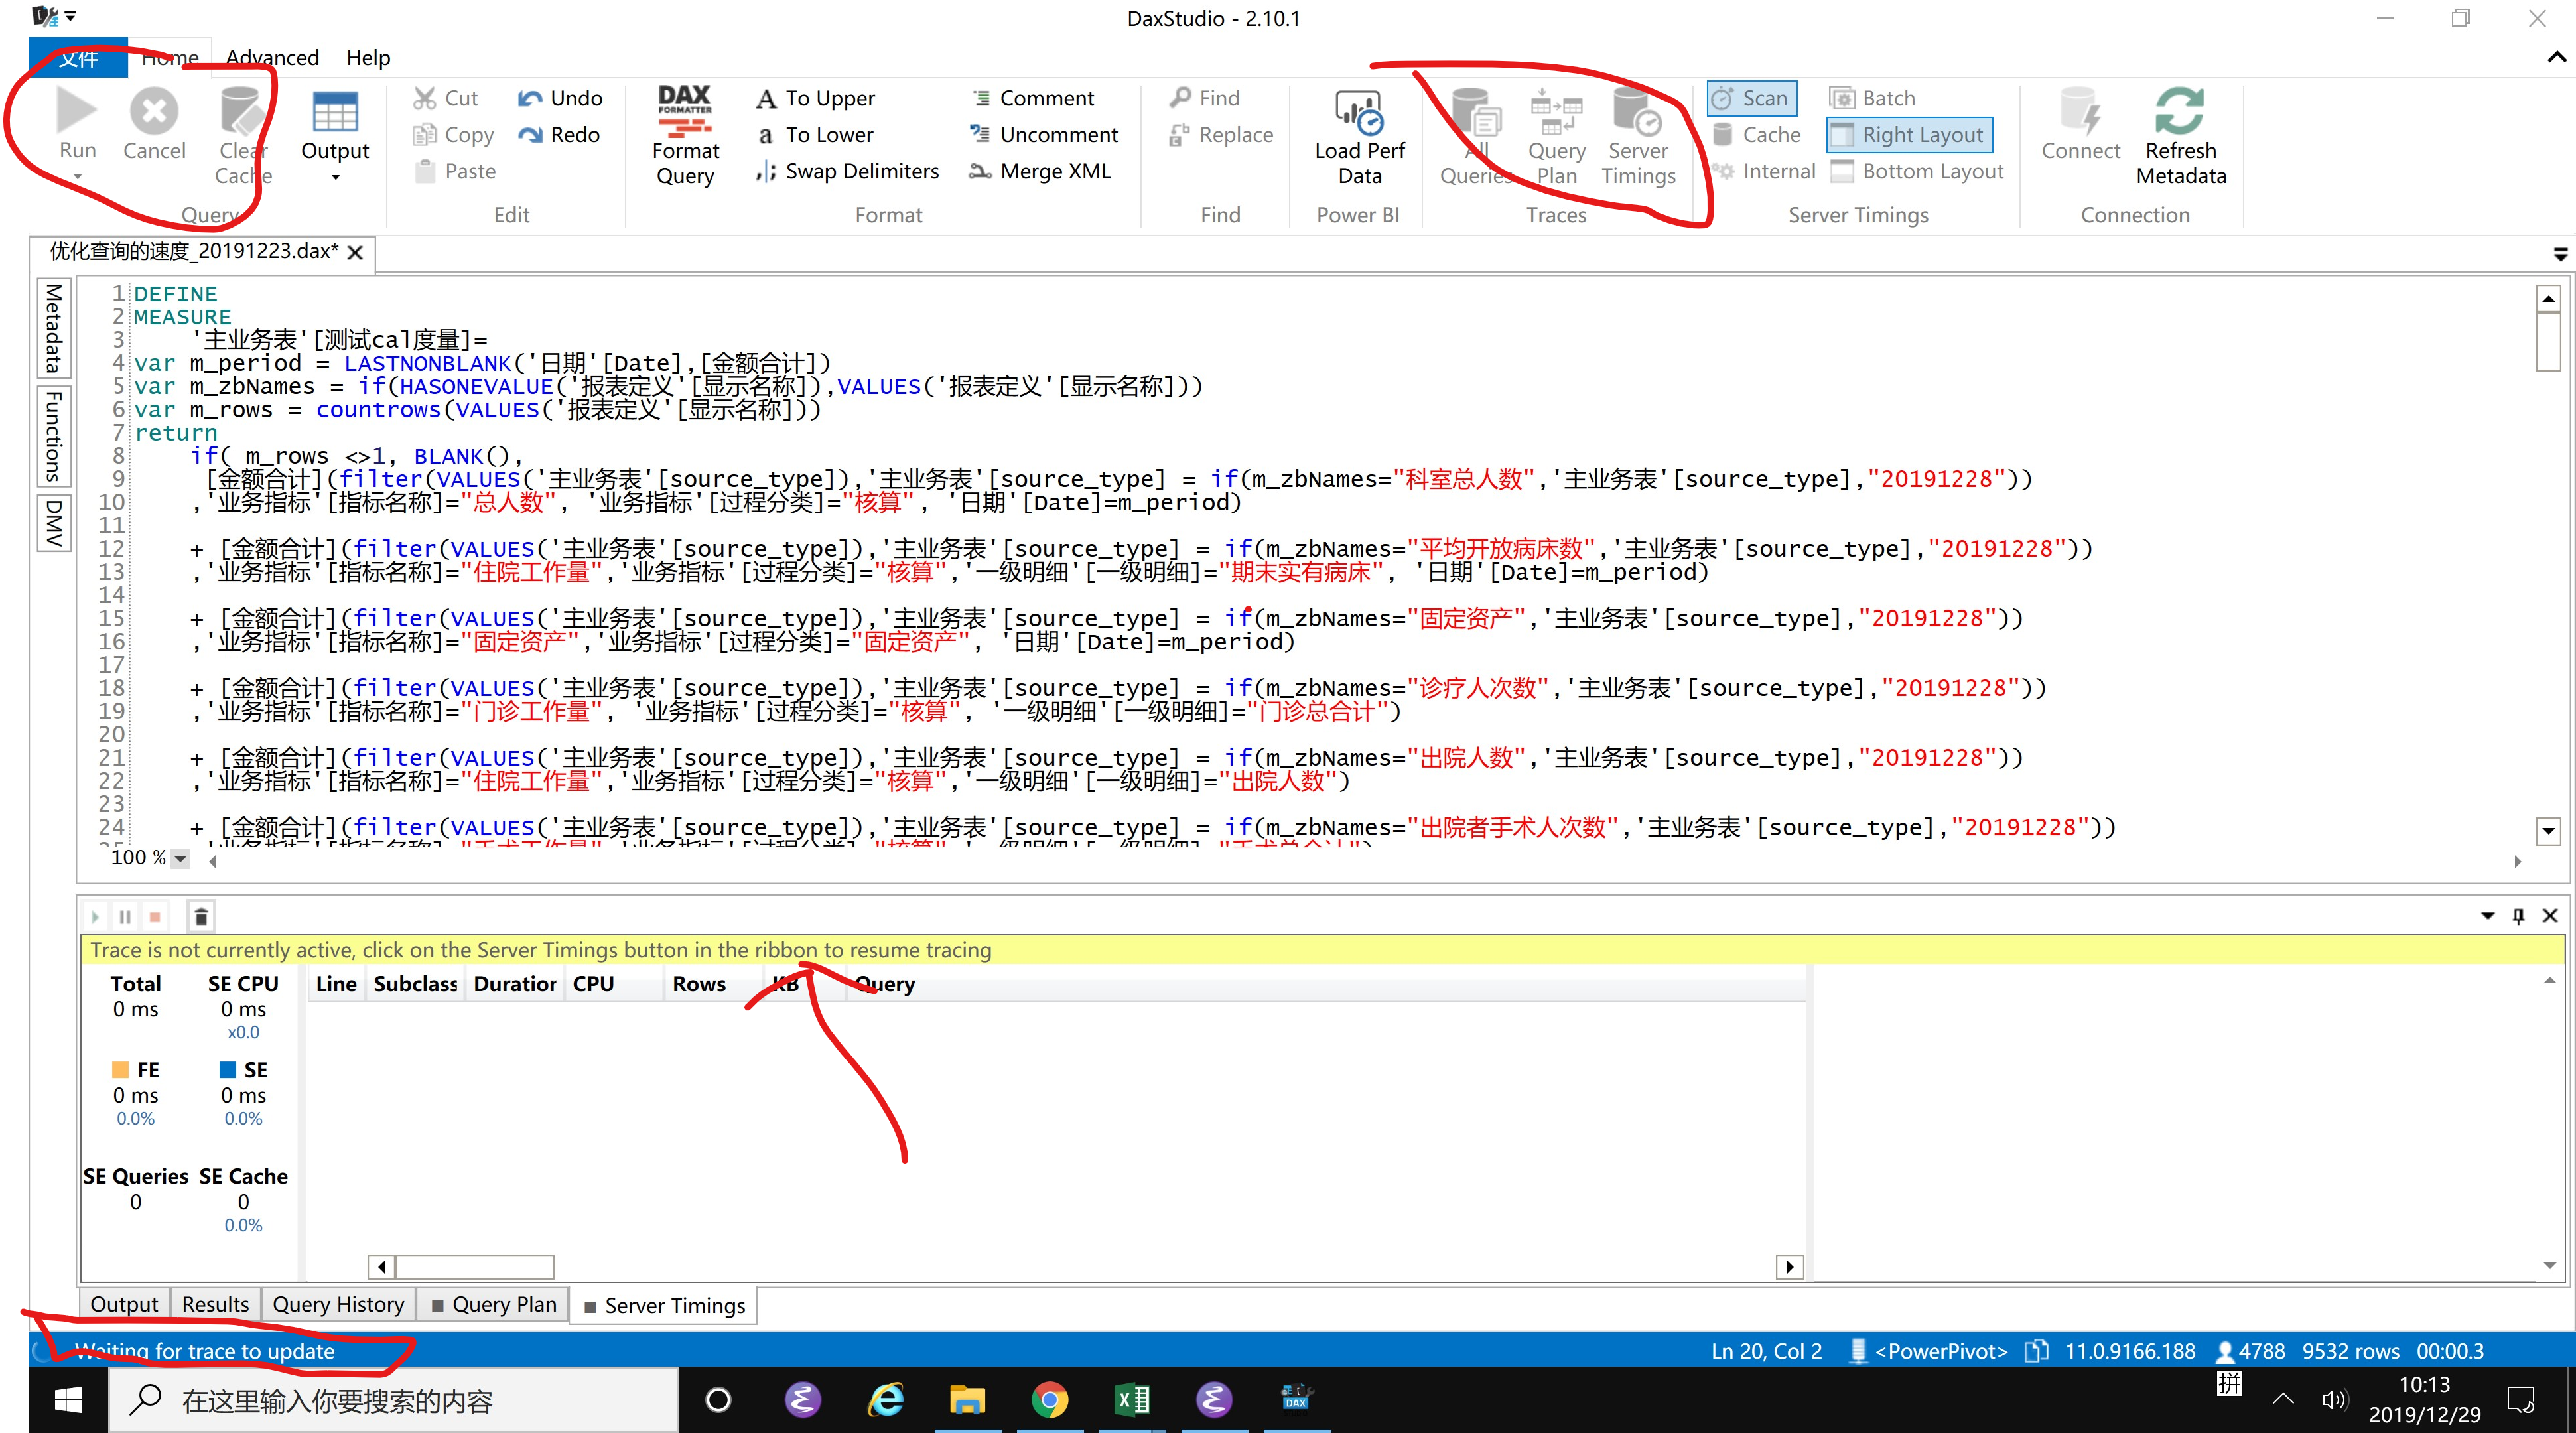Collapse the ribbon with the top-right chevron
The image size is (2576, 1433).
2553,57
